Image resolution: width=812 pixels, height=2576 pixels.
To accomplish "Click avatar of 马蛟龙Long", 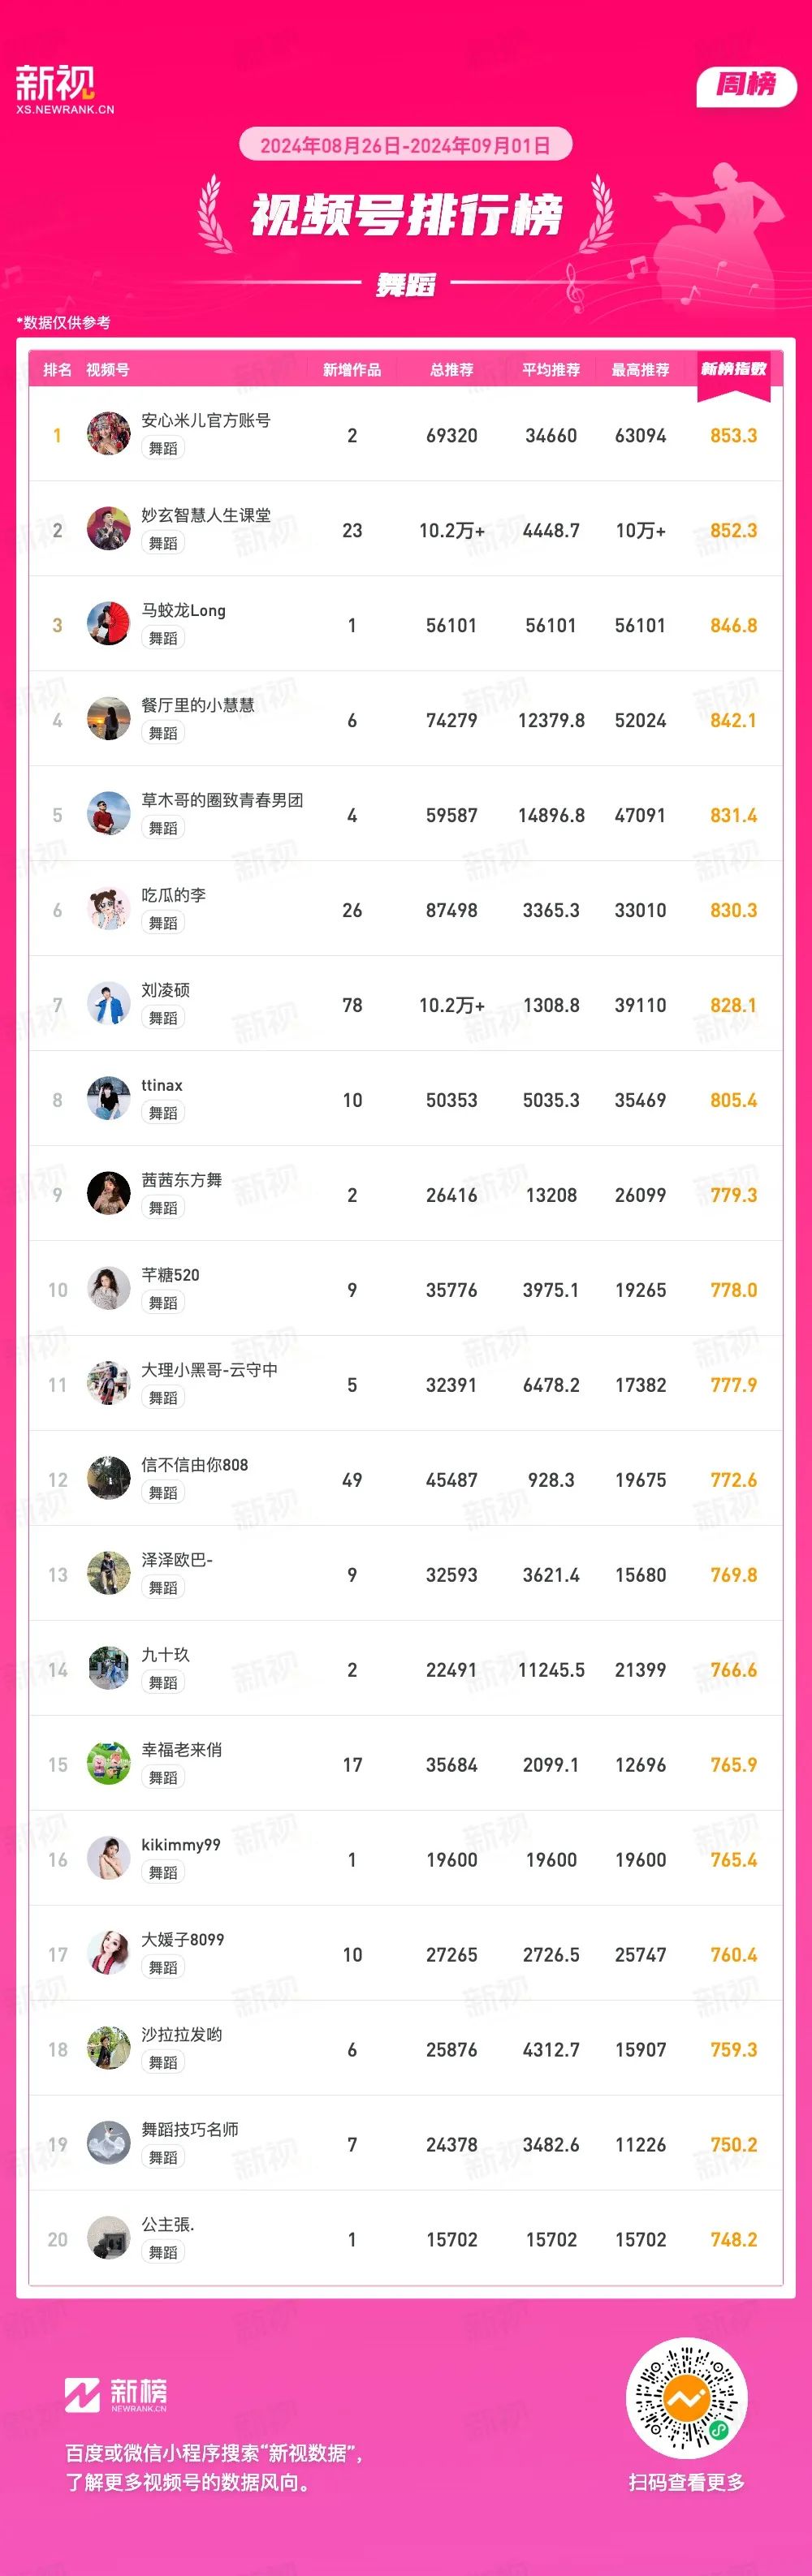I will 108,624.
